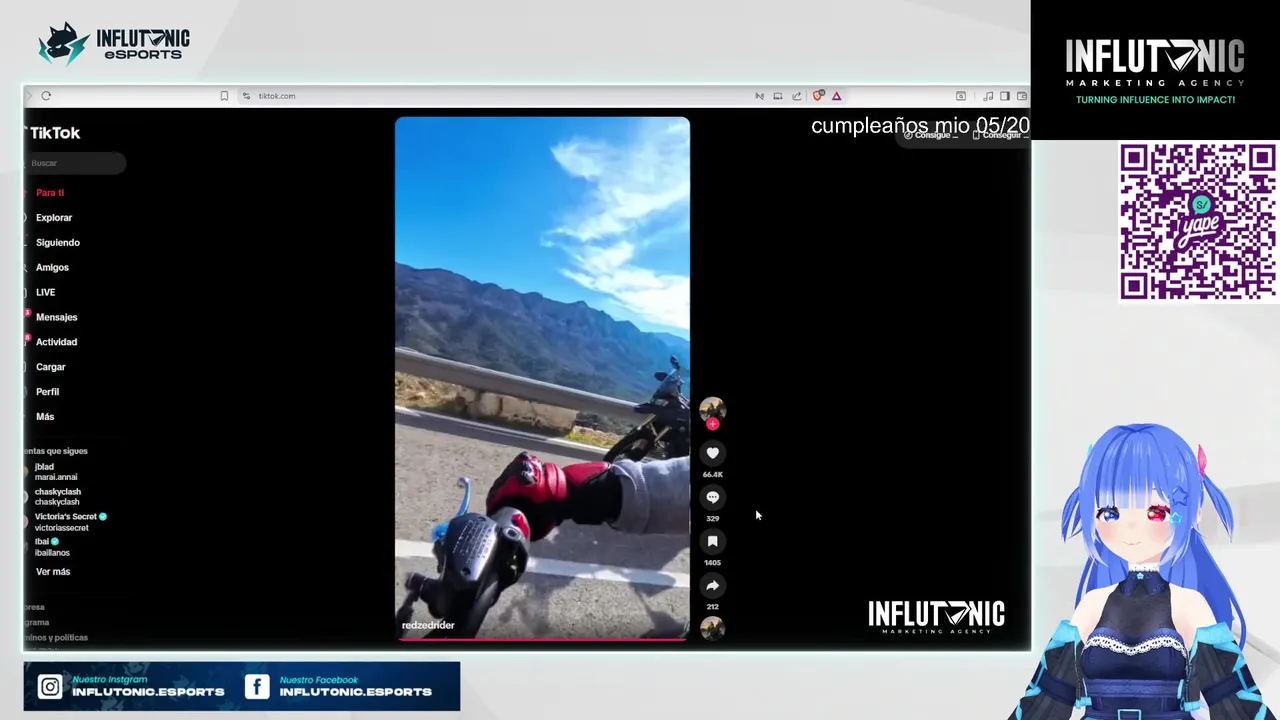The height and width of the screenshot is (720, 1280).
Task: Open the Para ti feed
Action: (50, 192)
